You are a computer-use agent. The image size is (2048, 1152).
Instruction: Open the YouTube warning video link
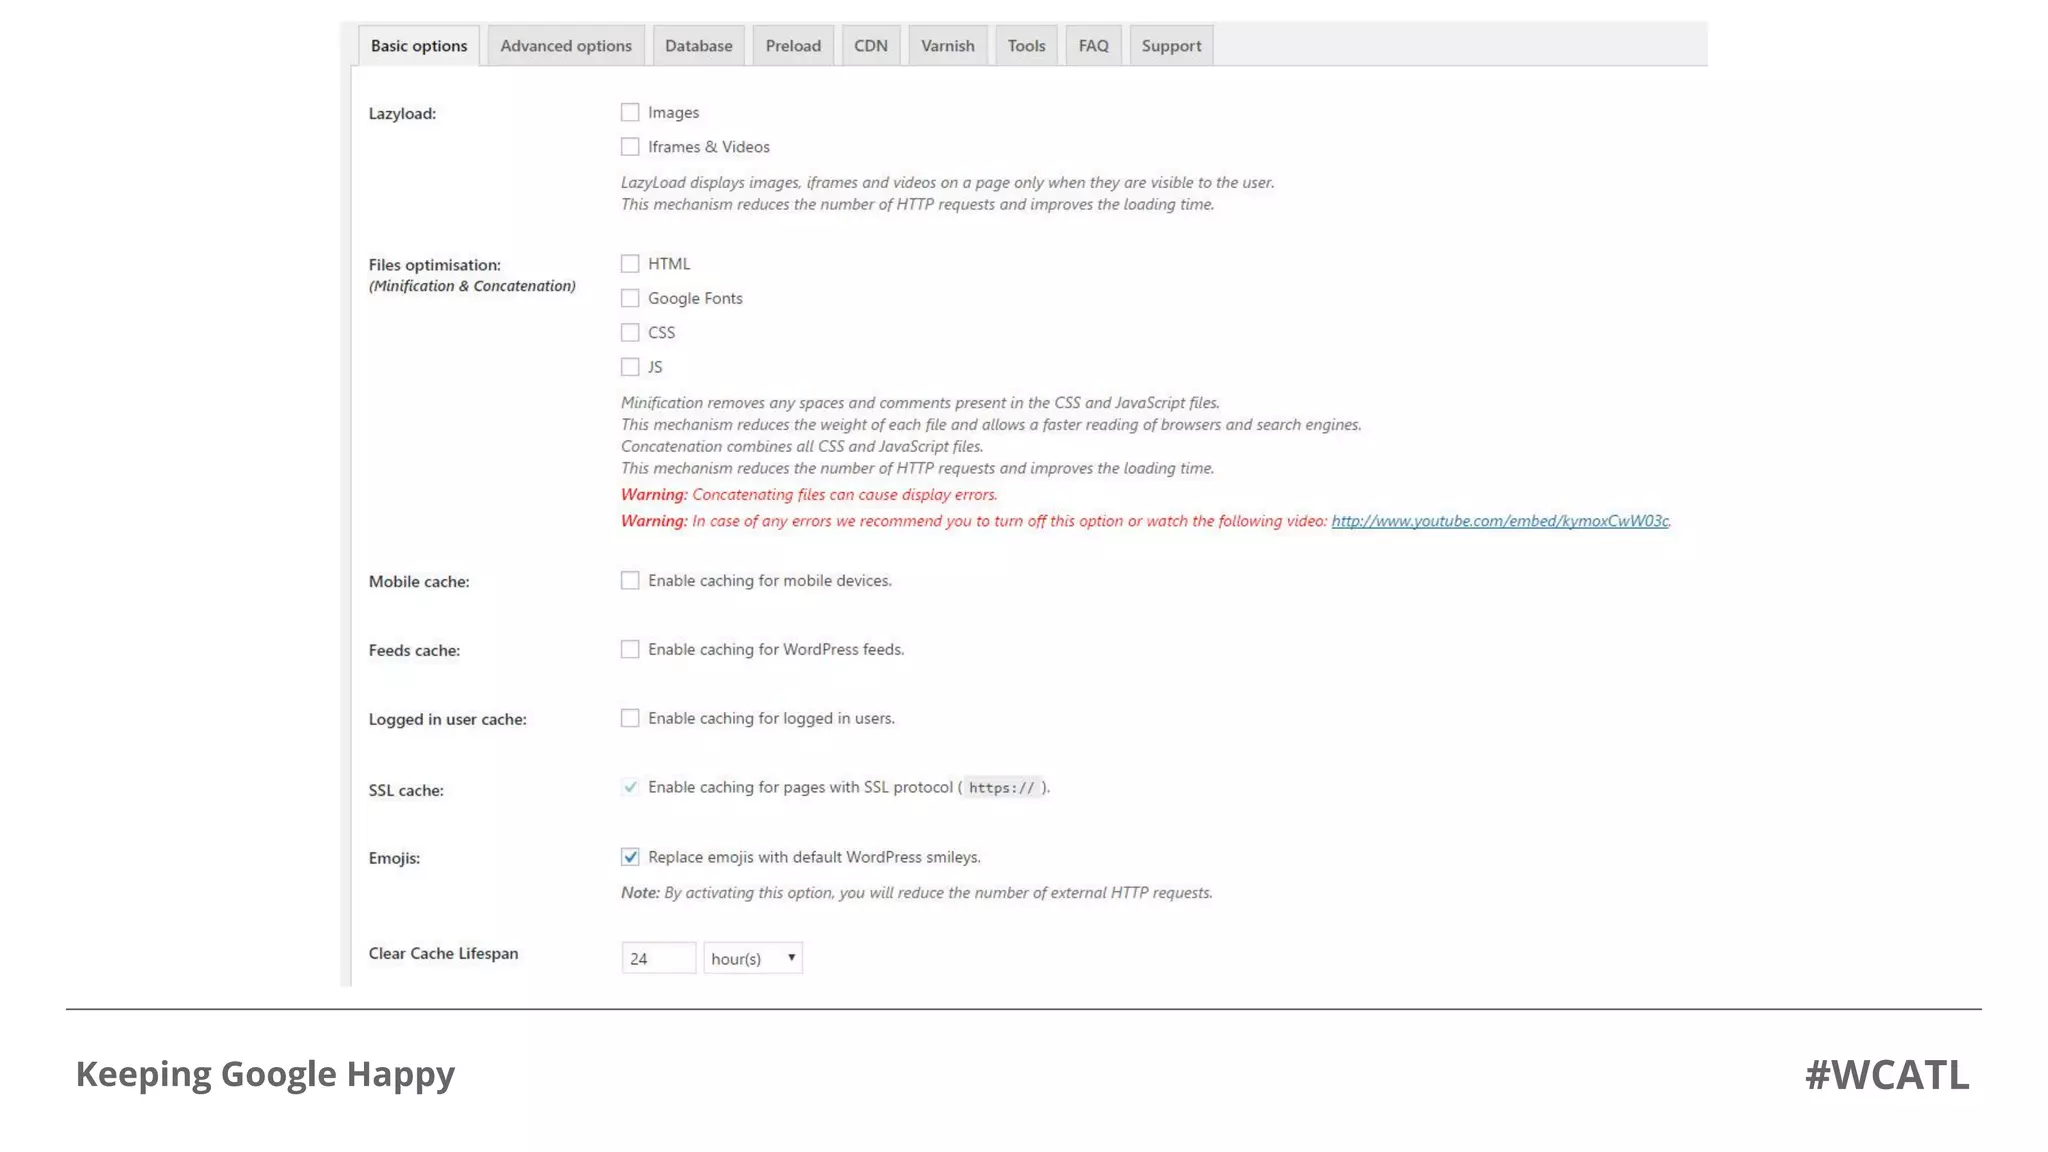(x=1499, y=521)
